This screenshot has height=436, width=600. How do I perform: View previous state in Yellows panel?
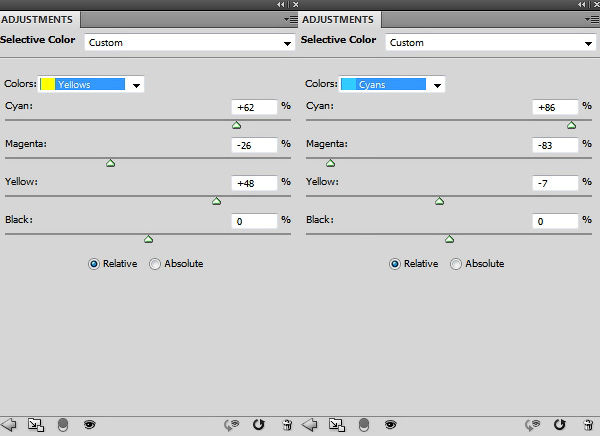[232, 425]
